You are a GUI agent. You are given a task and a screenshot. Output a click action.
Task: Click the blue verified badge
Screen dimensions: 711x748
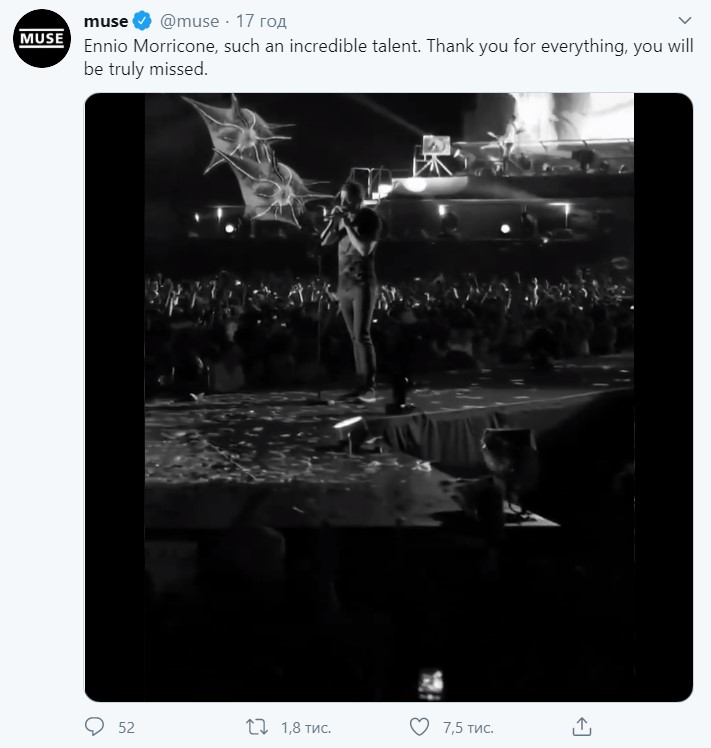click(143, 21)
